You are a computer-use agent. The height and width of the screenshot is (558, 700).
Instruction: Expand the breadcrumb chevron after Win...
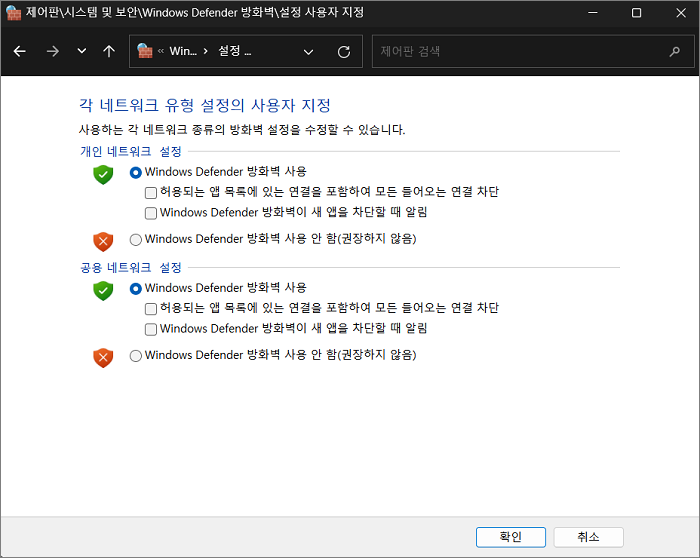pyautogui.click(x=205, y=51)
